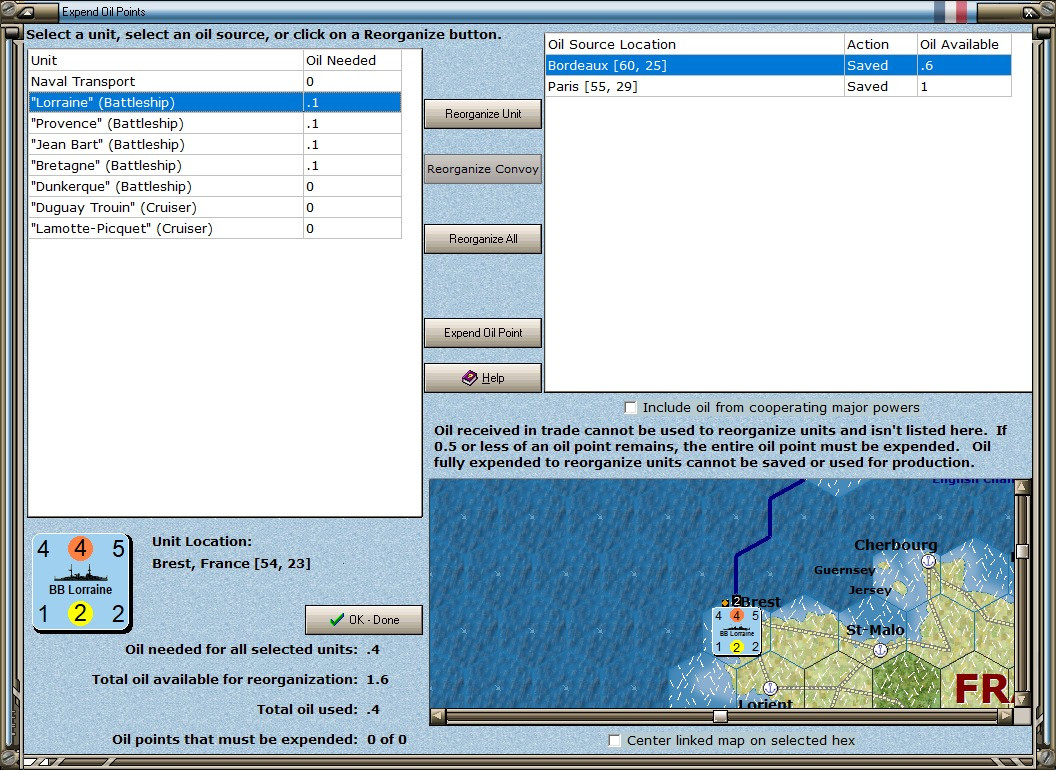Select the "Lamotte-Picquet" (Cruiser) row
This screenshot has height=770, width=1056.
pos(215,228)
